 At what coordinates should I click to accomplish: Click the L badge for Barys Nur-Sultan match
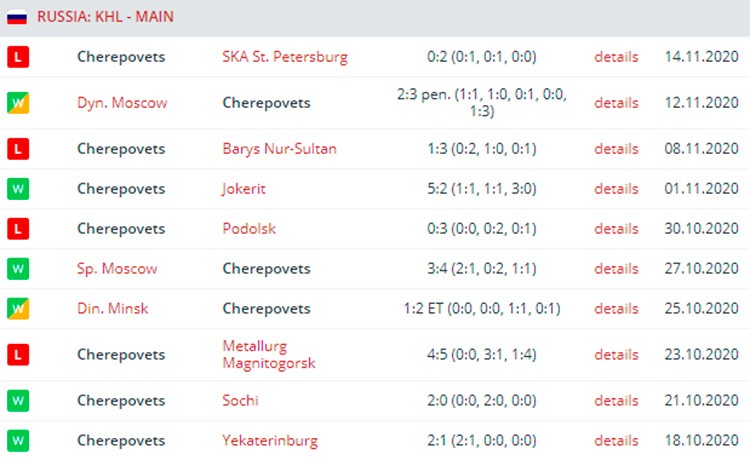[x=18, y=149]
